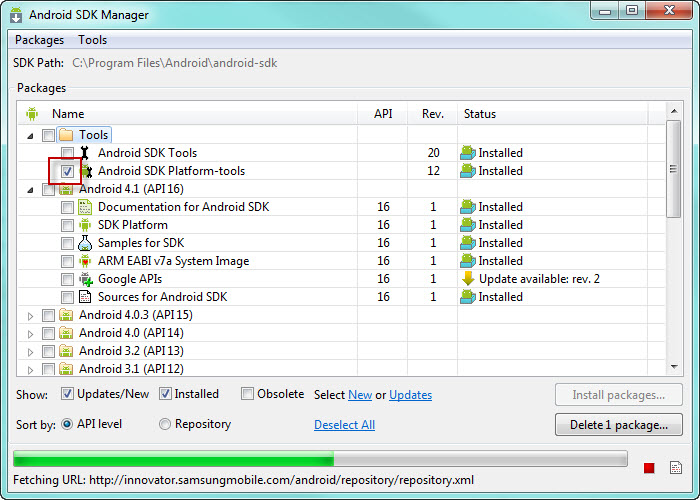
Task: Click the yellow update-available arrow for Google APIs
Action: coord(468,279)
